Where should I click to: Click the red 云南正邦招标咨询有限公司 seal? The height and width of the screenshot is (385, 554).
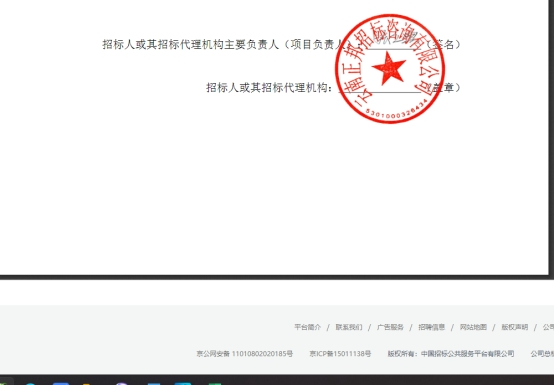pos(390,69)
